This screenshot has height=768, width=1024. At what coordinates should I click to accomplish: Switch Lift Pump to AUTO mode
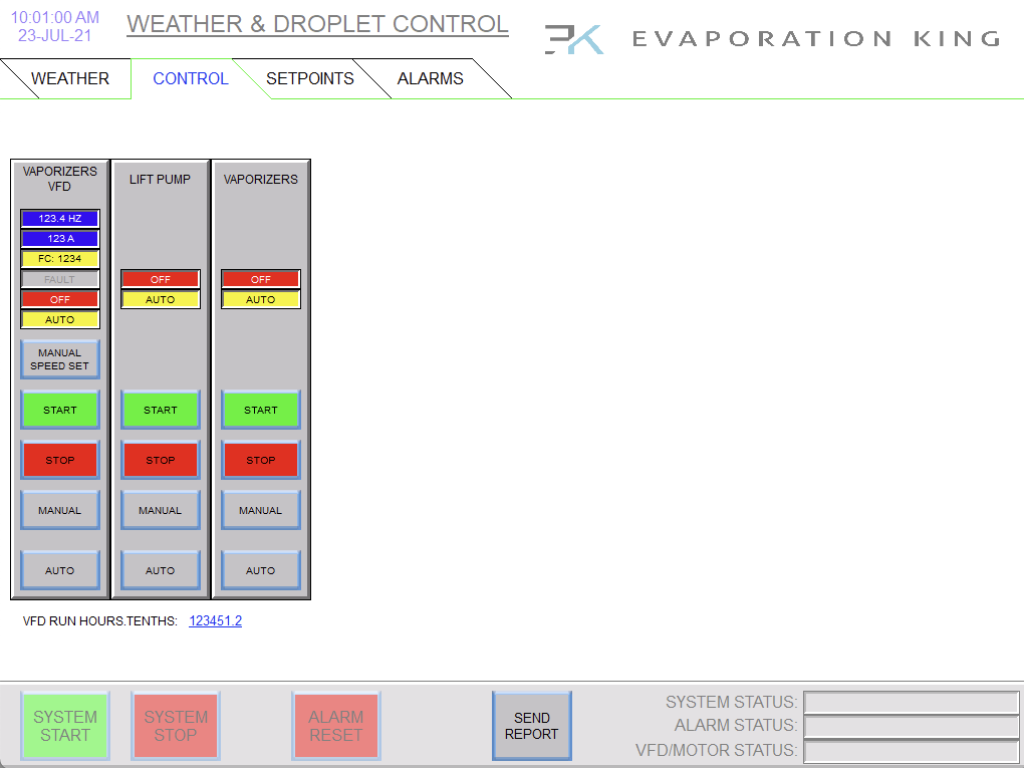161,570
